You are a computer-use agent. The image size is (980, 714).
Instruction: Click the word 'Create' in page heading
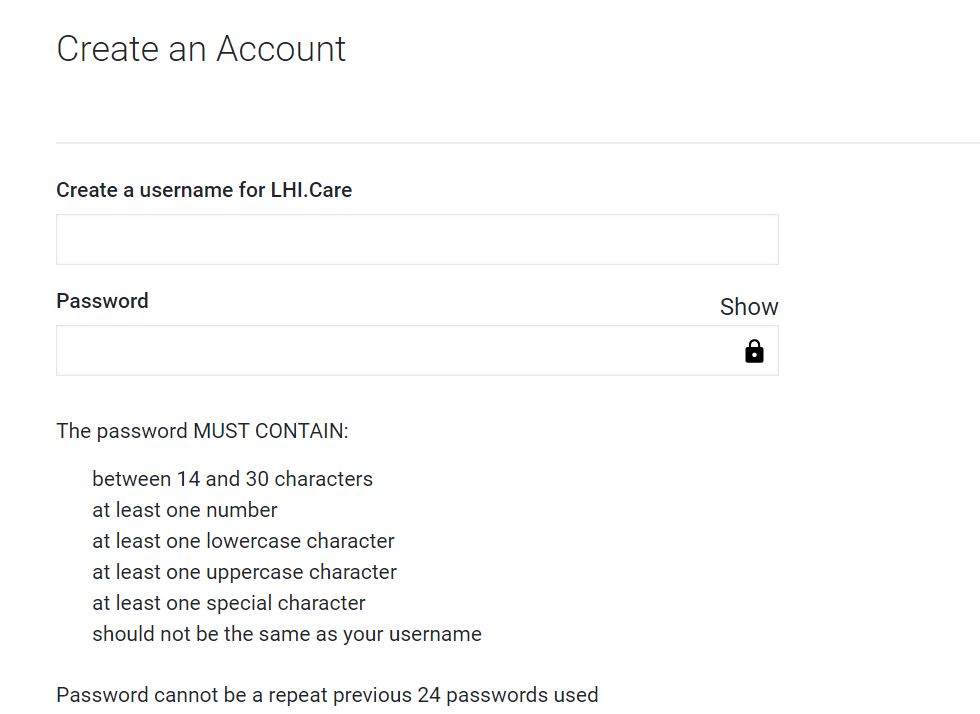tap(108, 49)
